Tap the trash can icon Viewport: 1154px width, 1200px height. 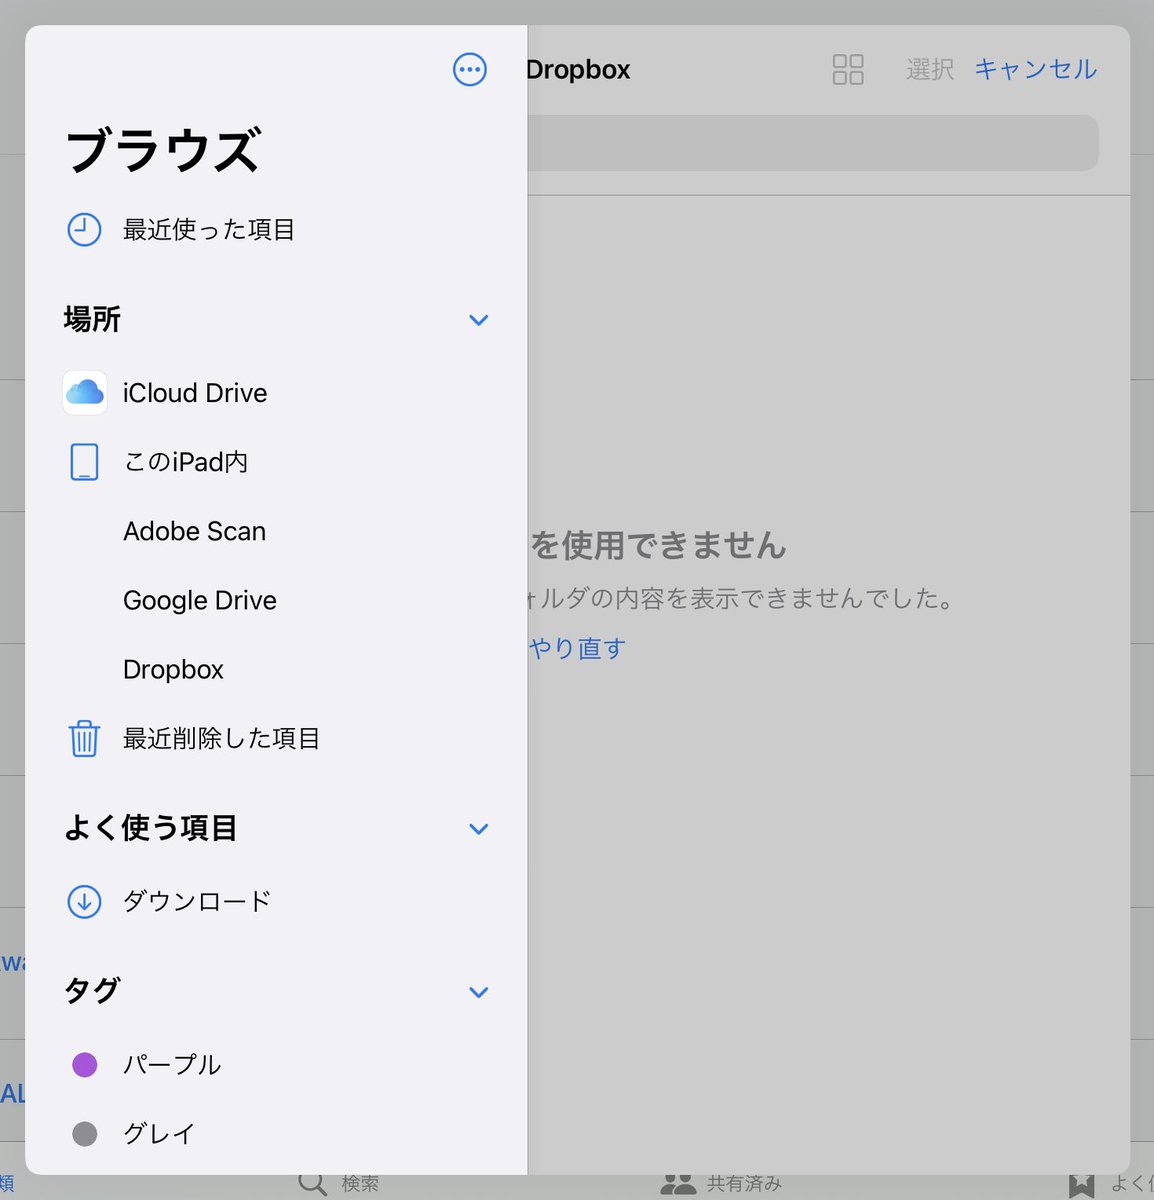tap(84, 739)
